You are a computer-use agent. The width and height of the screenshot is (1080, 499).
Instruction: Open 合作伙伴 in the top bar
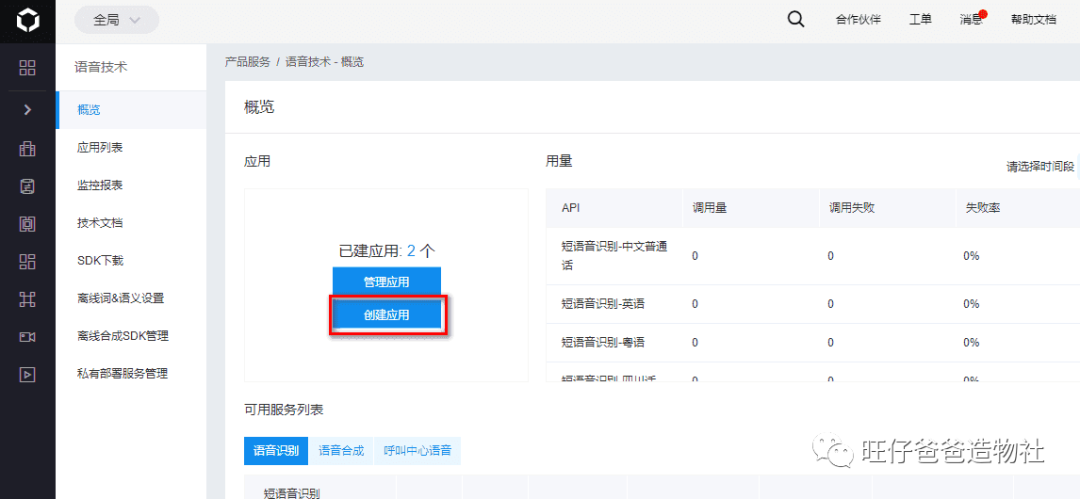point(858,20)
